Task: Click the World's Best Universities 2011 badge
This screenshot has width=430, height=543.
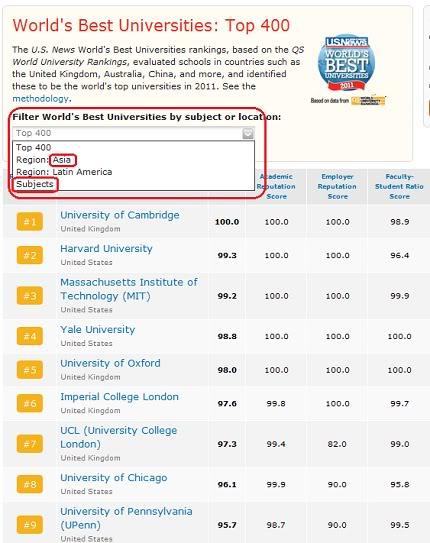Action: tap(346, 62)
